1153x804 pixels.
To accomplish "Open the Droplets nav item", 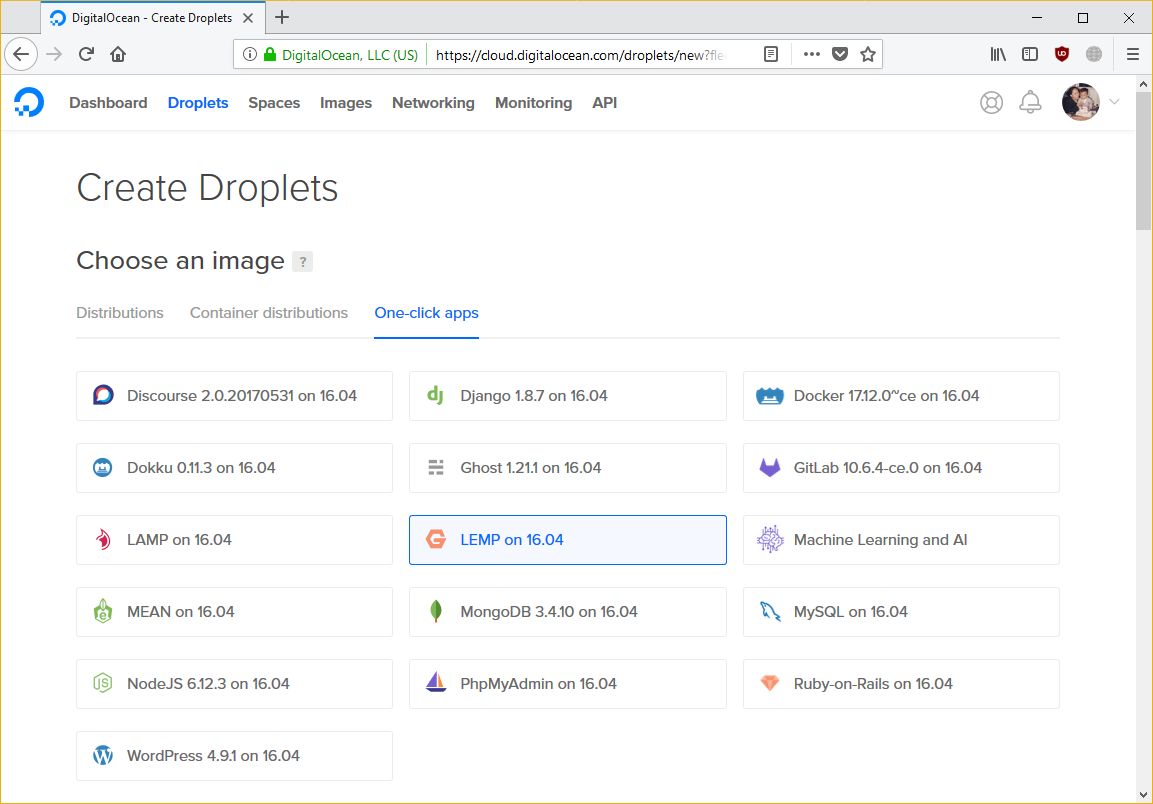I will tap(198, 103).
